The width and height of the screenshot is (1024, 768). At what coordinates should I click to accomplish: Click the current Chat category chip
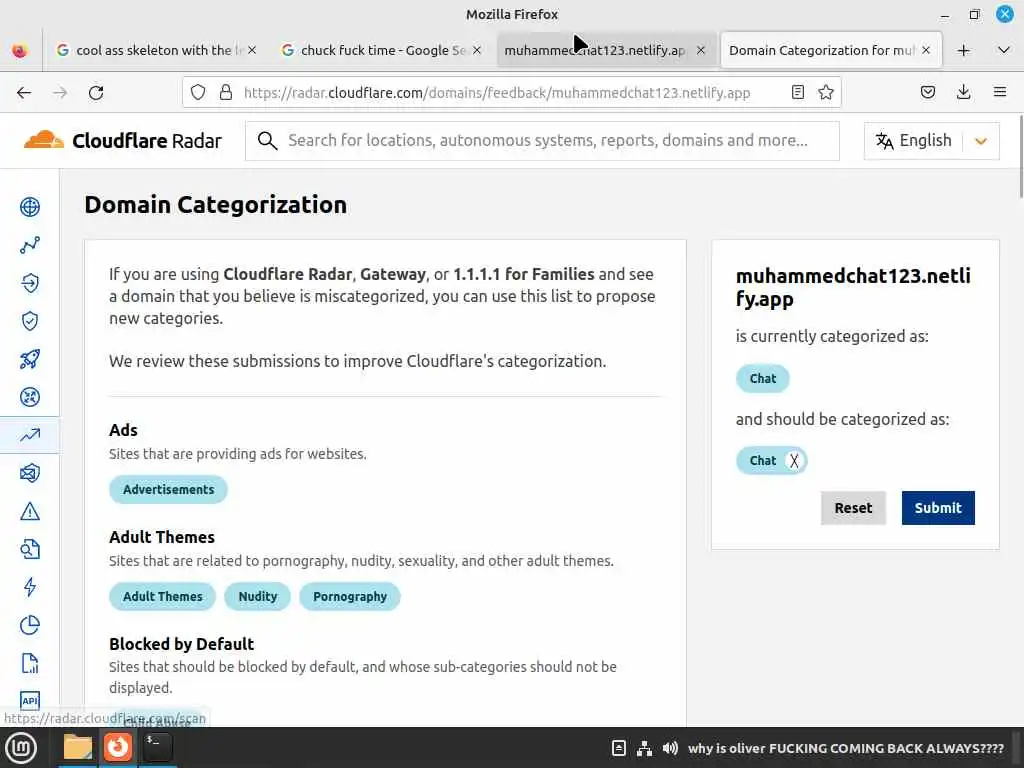tap(762, 379)
